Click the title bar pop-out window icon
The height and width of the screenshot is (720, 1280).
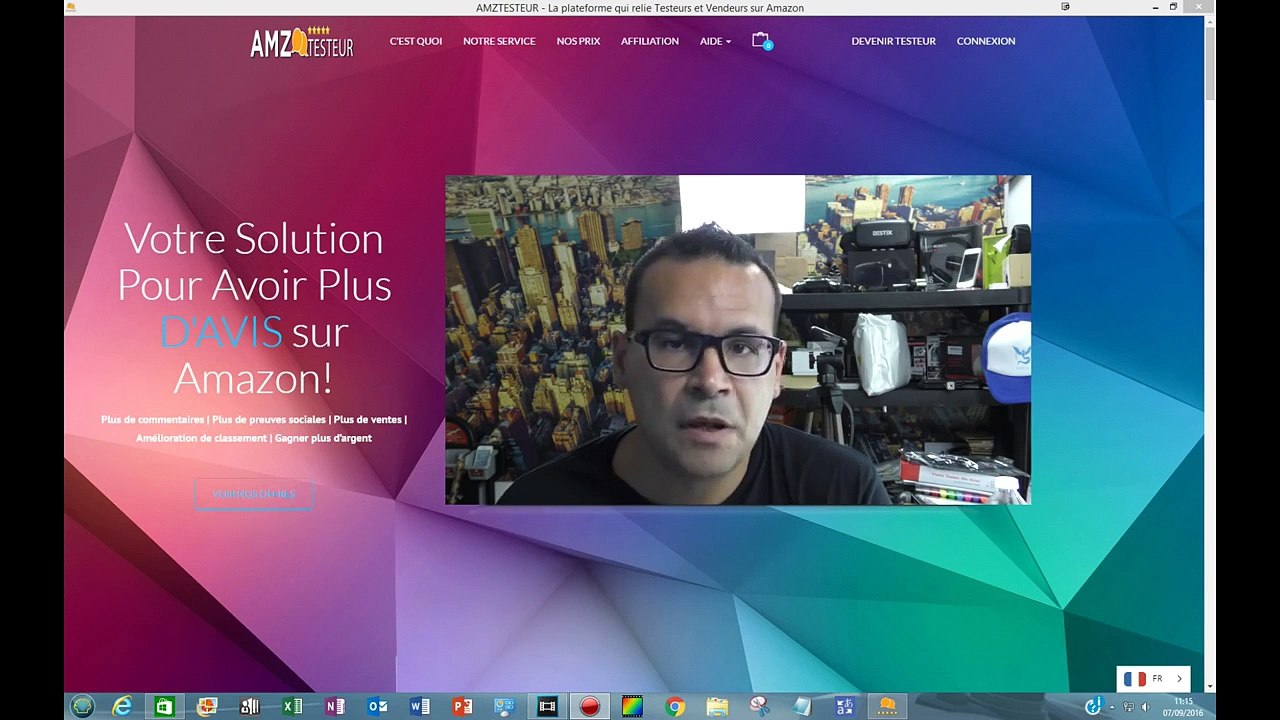tap(1065, 7)
